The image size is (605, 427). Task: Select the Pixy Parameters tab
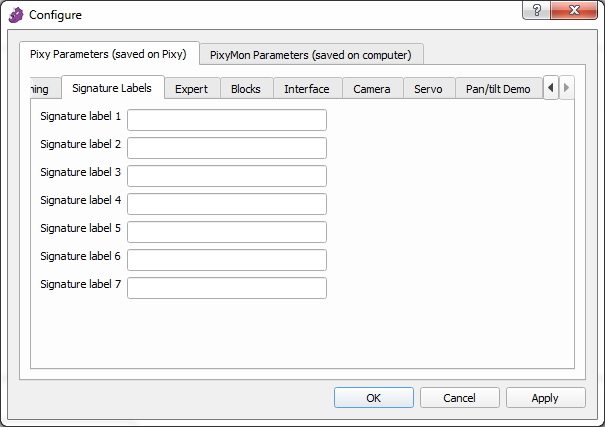(x=108, y=54)
